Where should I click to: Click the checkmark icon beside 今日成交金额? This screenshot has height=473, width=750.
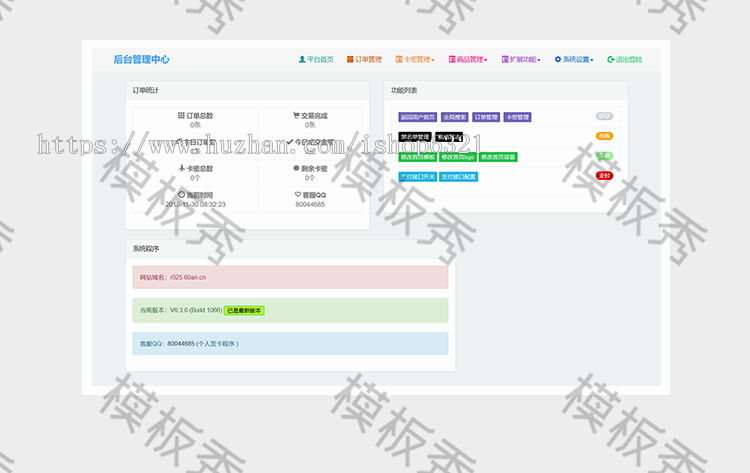(x=290, y=142)
